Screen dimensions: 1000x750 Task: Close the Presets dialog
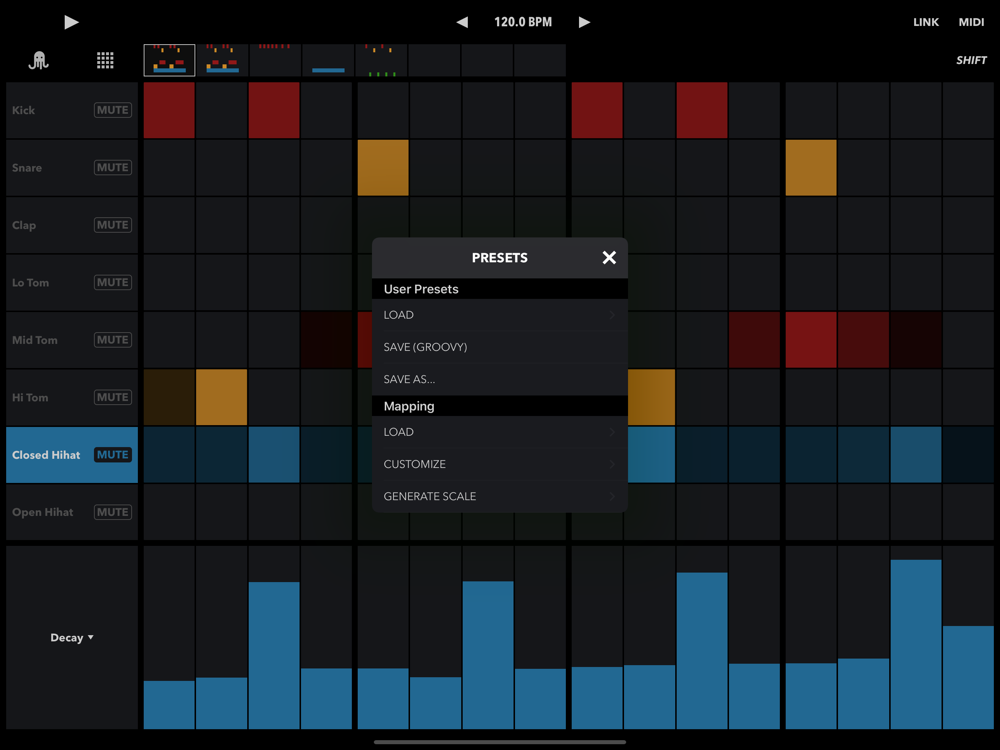click(x=608, y=258)
